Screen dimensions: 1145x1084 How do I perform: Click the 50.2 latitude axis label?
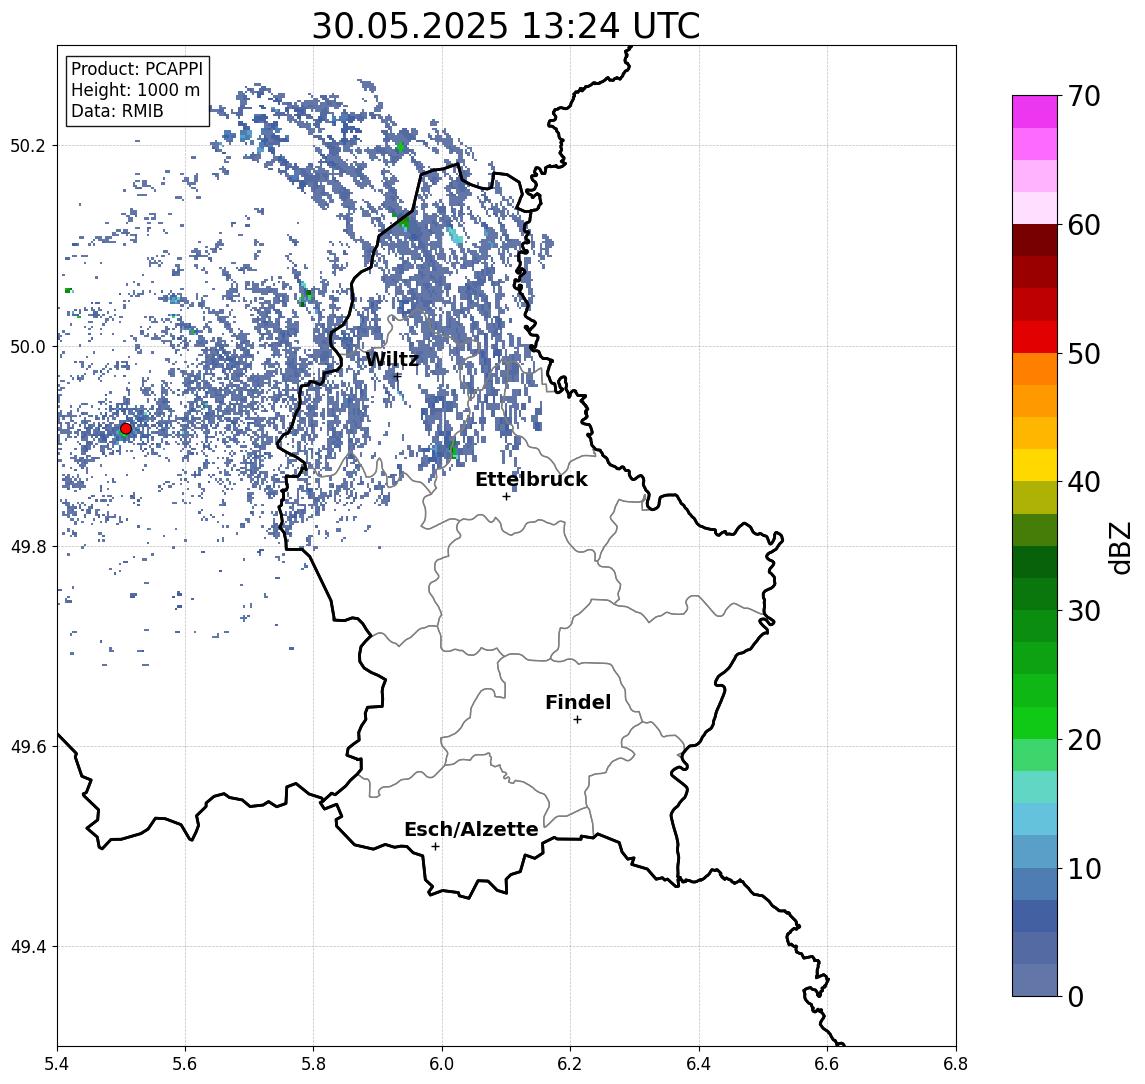[28, 145]
